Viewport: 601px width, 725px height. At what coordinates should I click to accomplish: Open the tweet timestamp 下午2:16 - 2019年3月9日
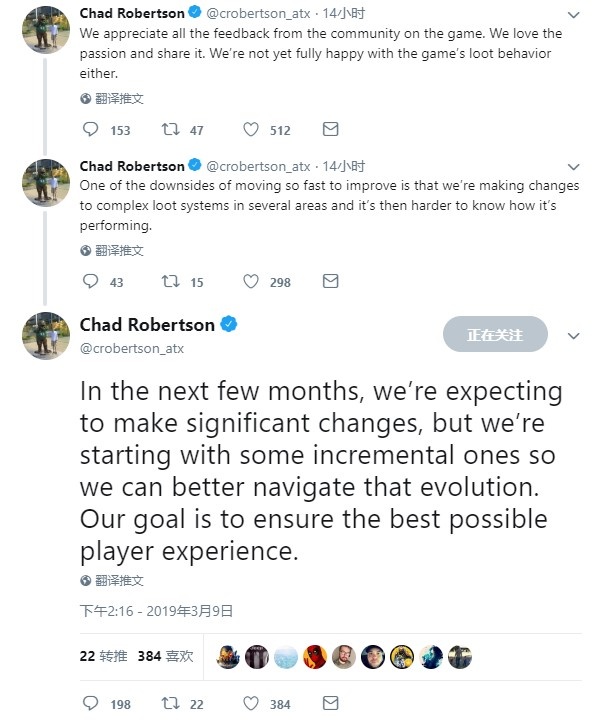(x=156, y=610)
